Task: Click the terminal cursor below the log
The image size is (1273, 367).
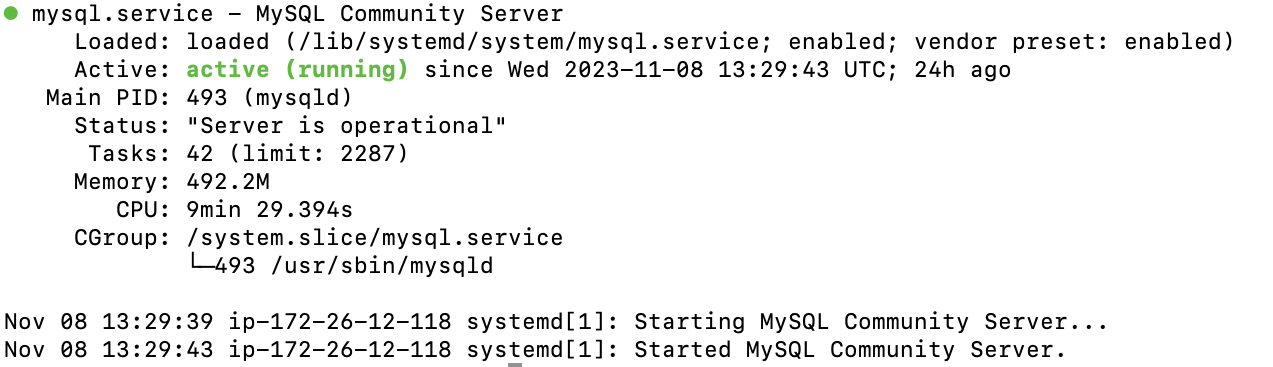Action: (515, 364)
